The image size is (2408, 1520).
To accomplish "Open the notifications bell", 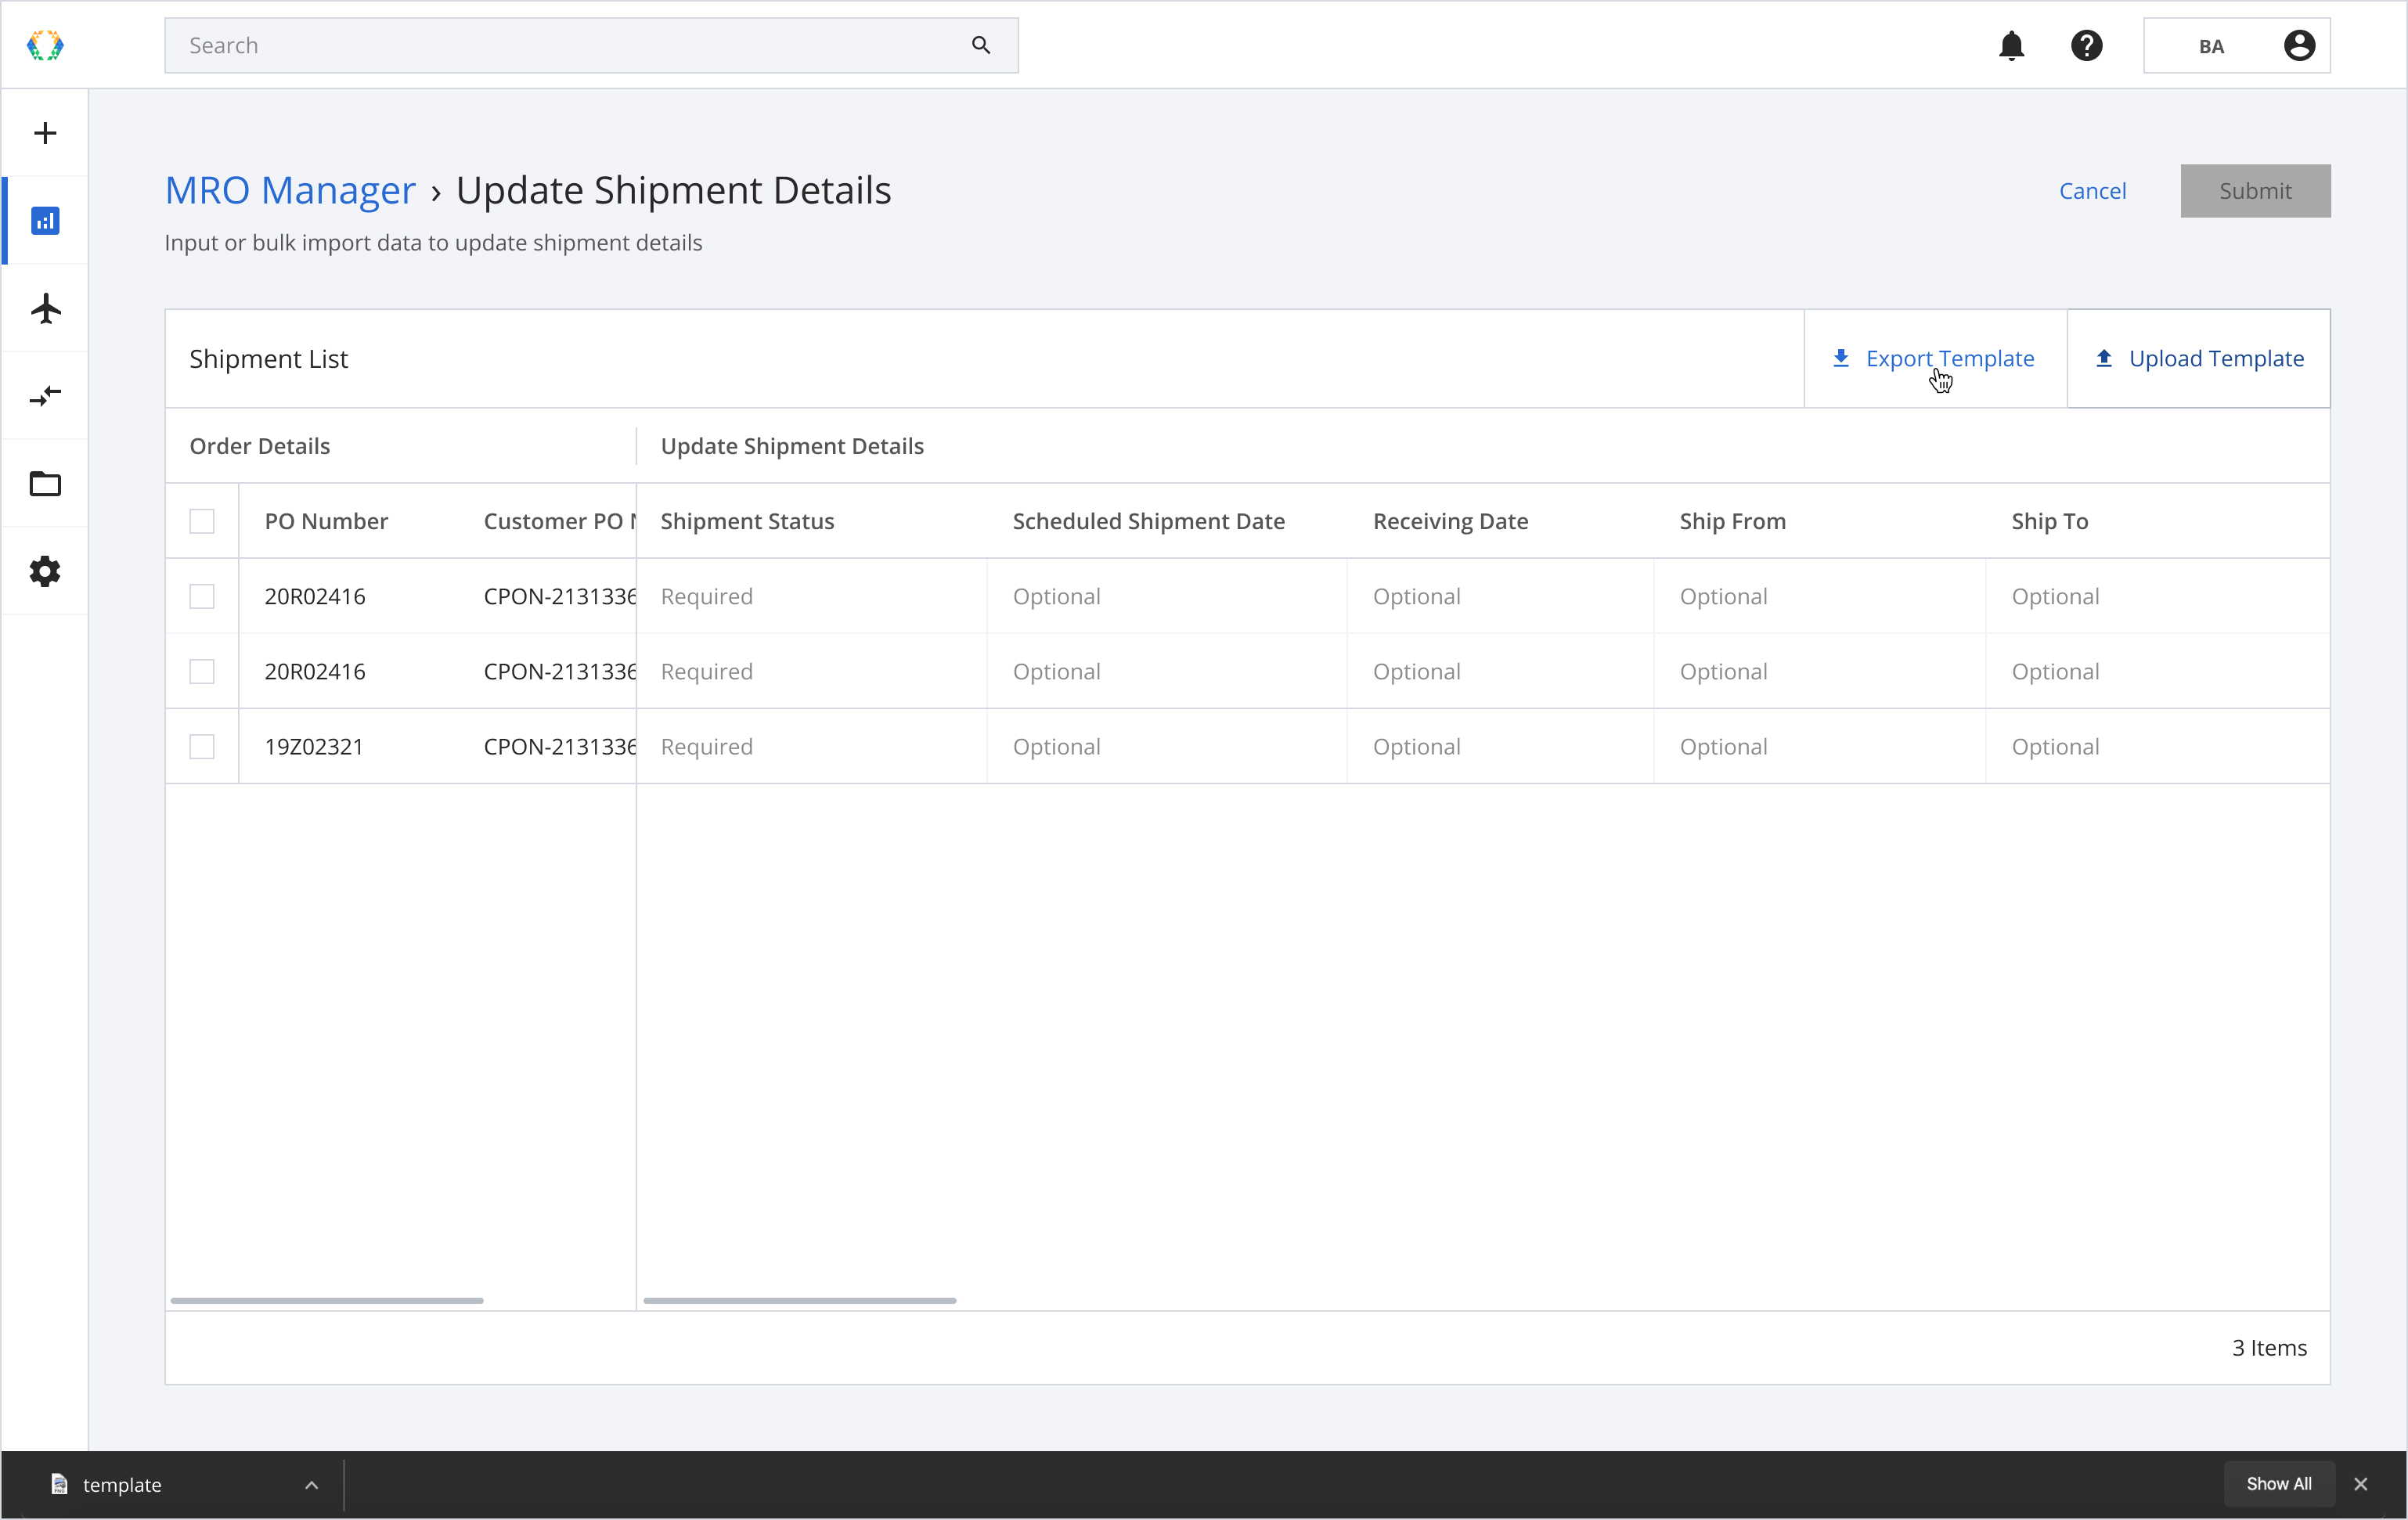I will point(2011,45).
